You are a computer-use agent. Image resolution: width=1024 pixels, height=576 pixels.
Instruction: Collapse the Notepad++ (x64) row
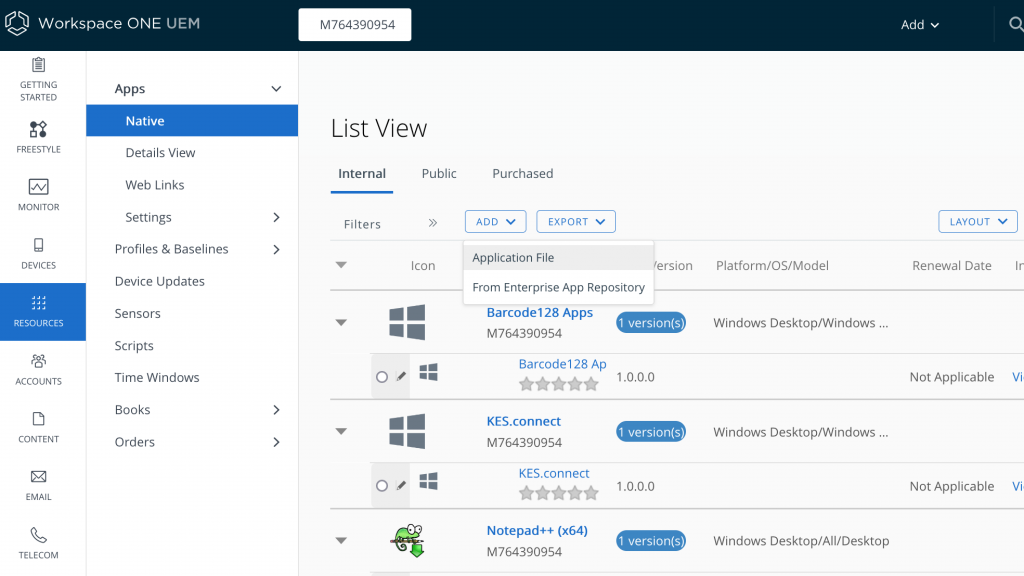click(341, 541)
